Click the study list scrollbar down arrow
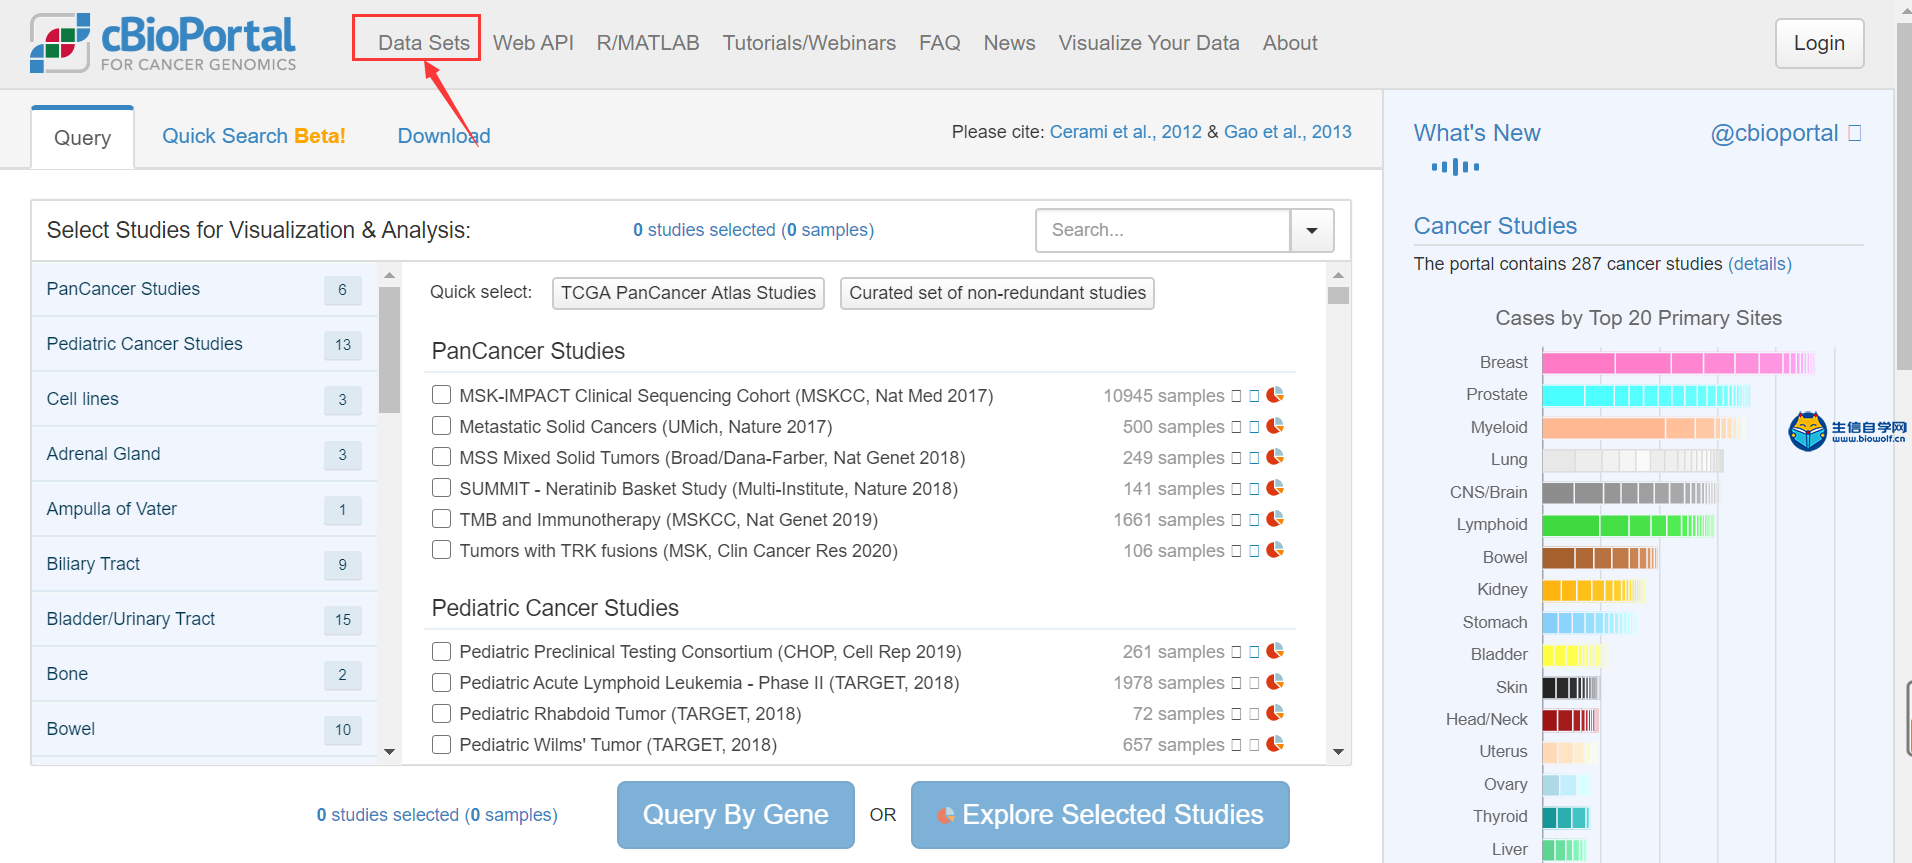 point(1338,752)
